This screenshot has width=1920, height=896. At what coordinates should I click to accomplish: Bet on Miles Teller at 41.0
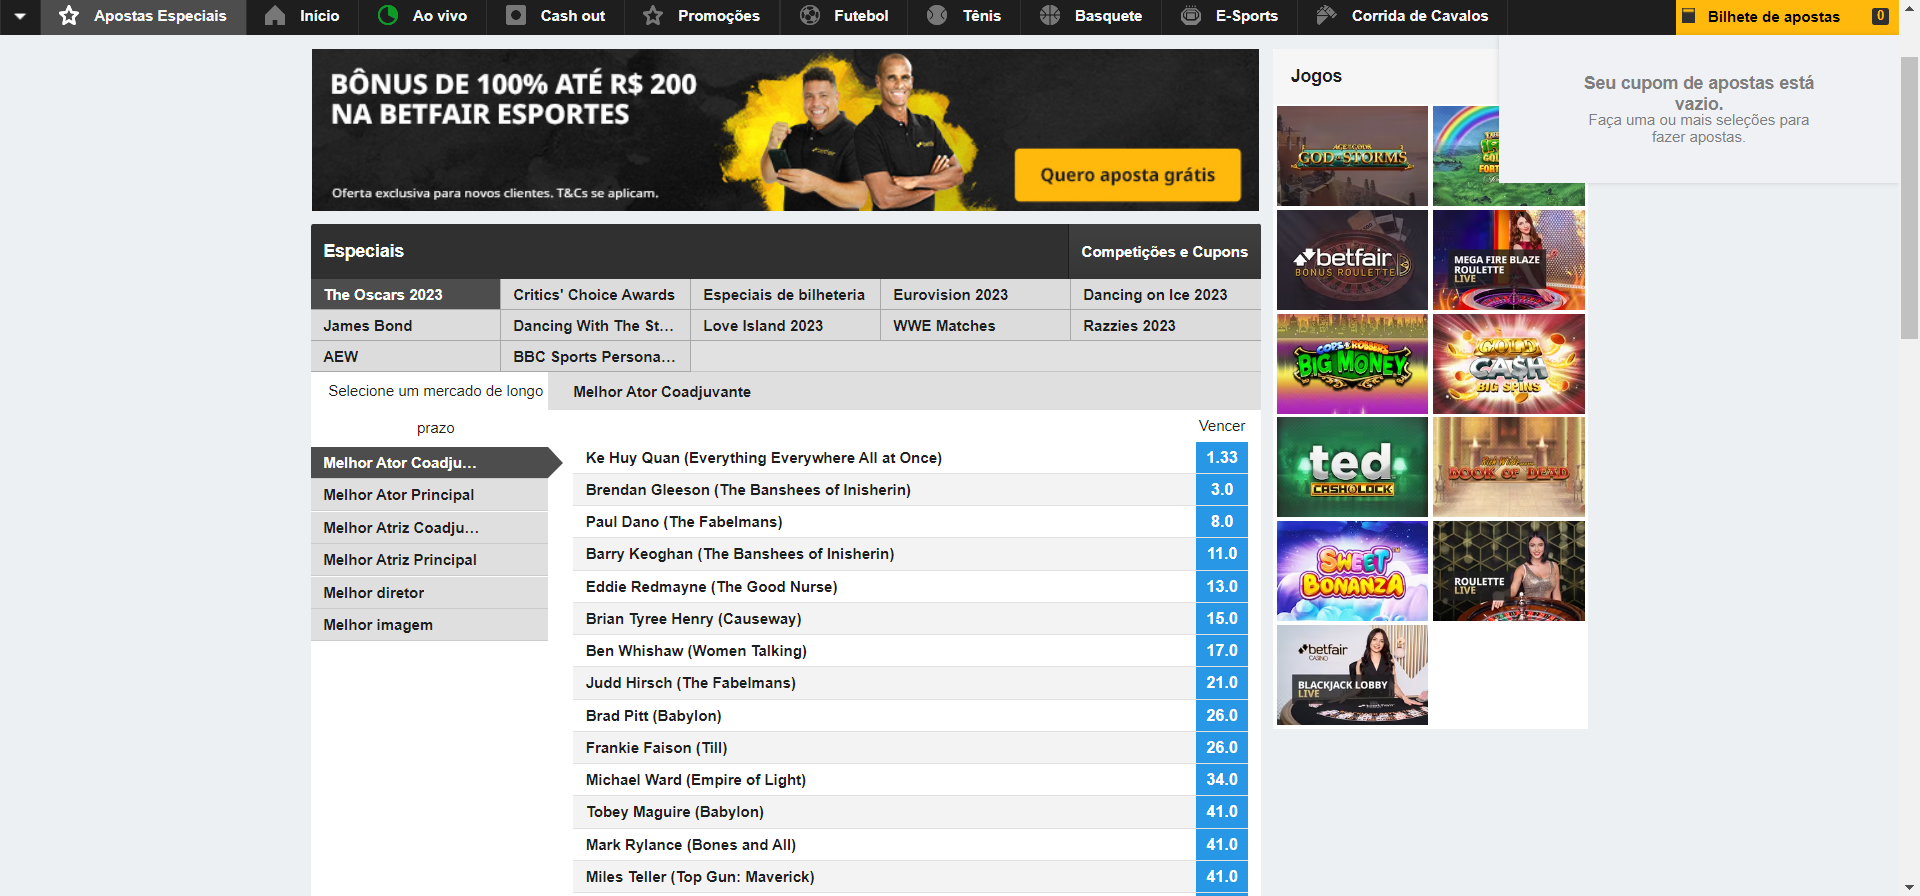click(x=1222, y=877)
